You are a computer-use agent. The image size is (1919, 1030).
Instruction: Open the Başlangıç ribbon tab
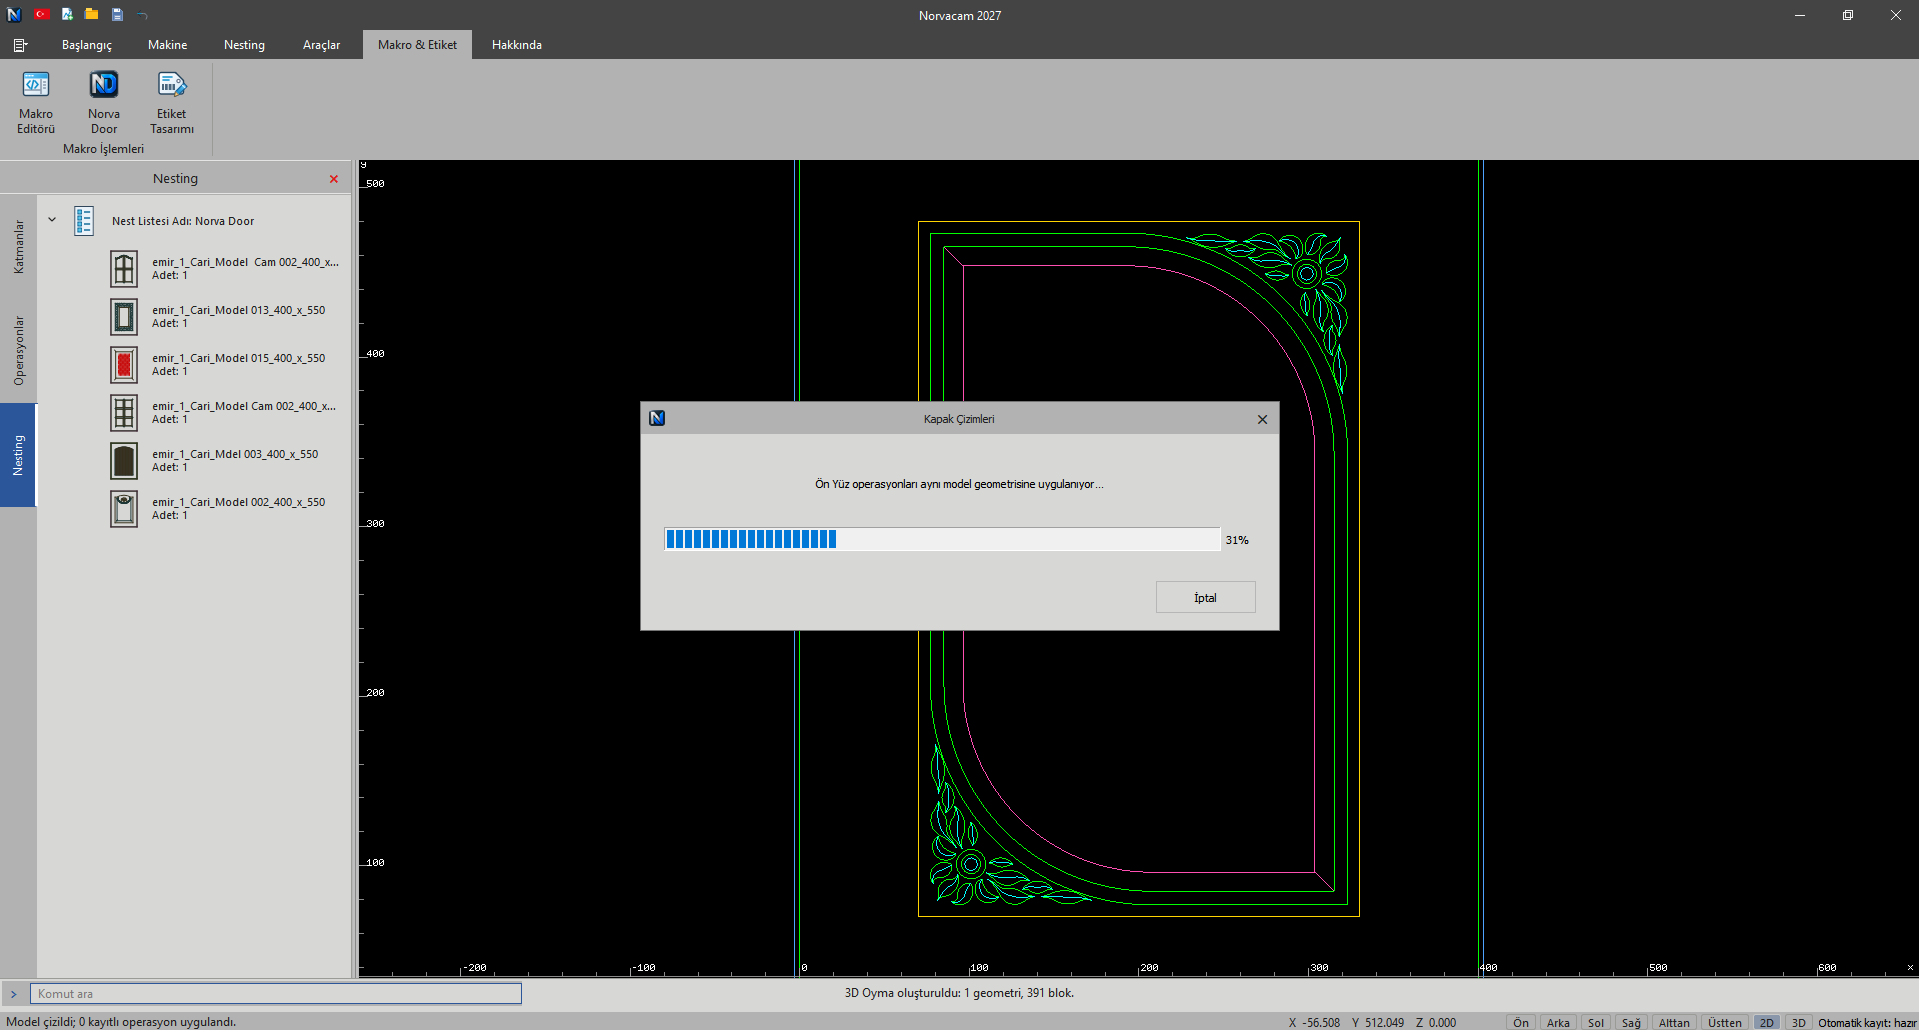(x=87, y=45)
